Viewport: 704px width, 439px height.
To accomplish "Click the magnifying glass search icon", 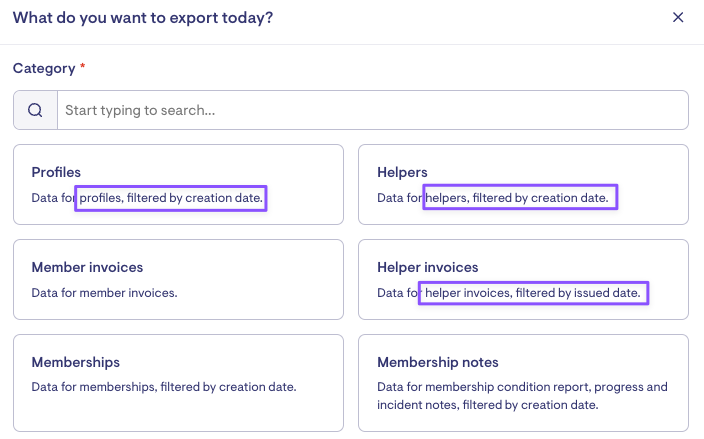I will [x=35, y=110].
